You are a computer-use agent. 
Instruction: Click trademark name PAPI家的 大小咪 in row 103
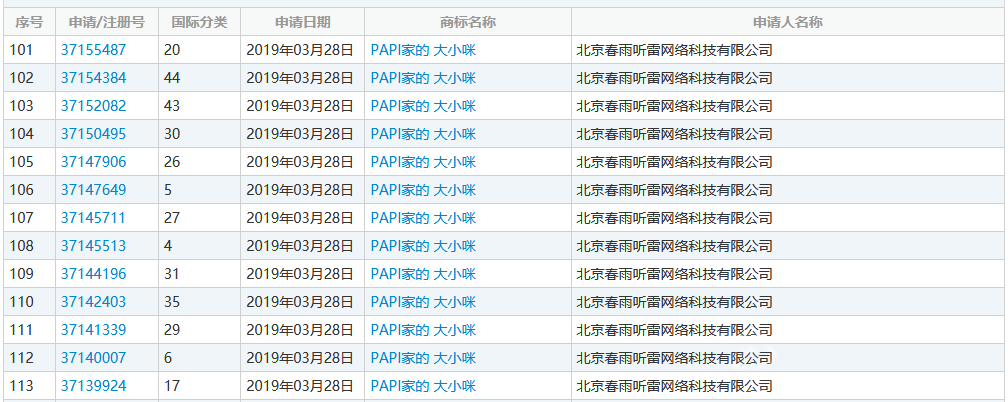(x=423, y=106)
